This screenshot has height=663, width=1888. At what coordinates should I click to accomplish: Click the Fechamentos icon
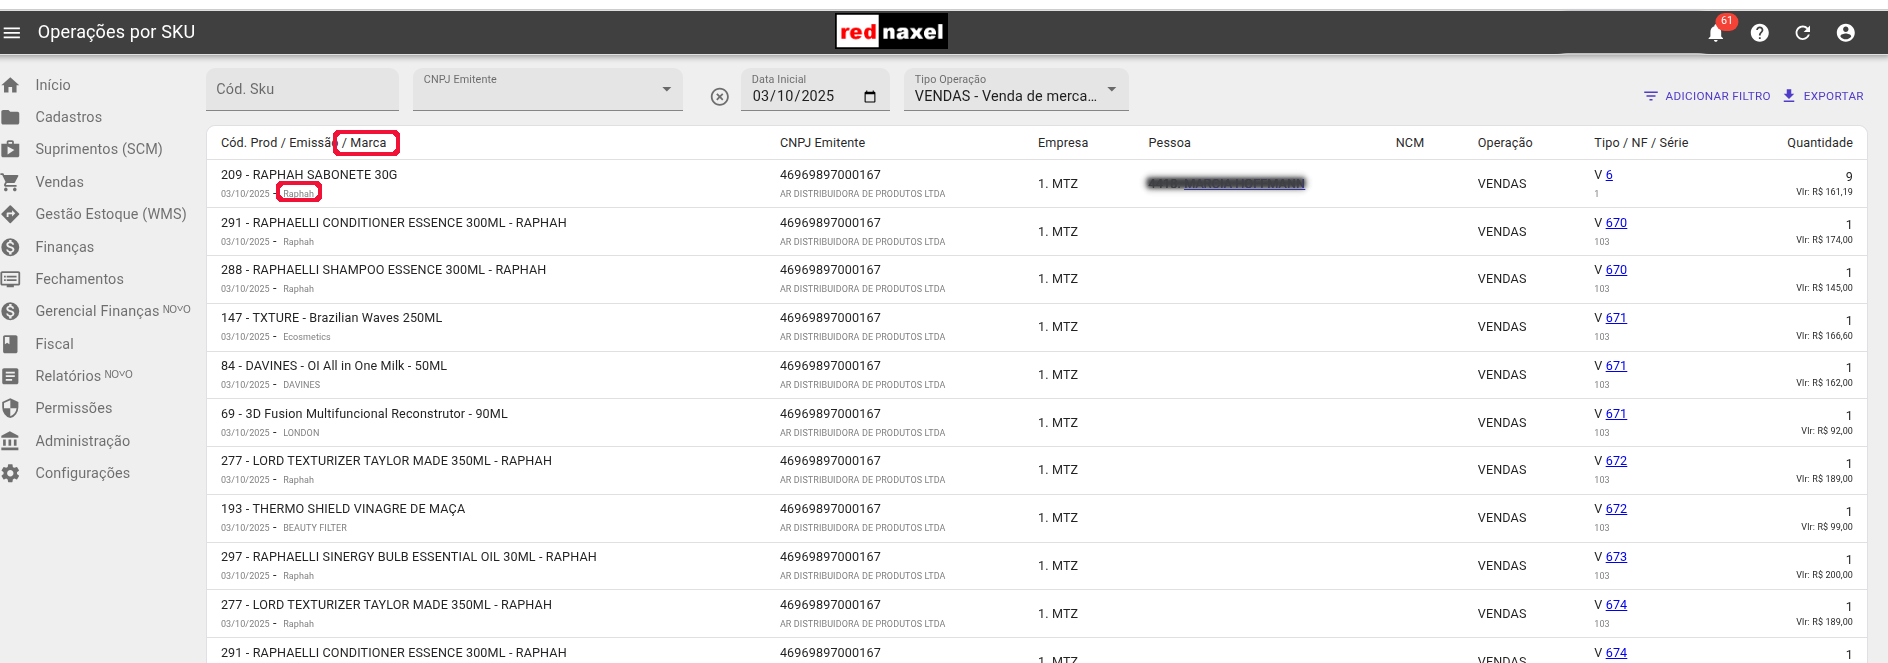click(x=11, y=279)
